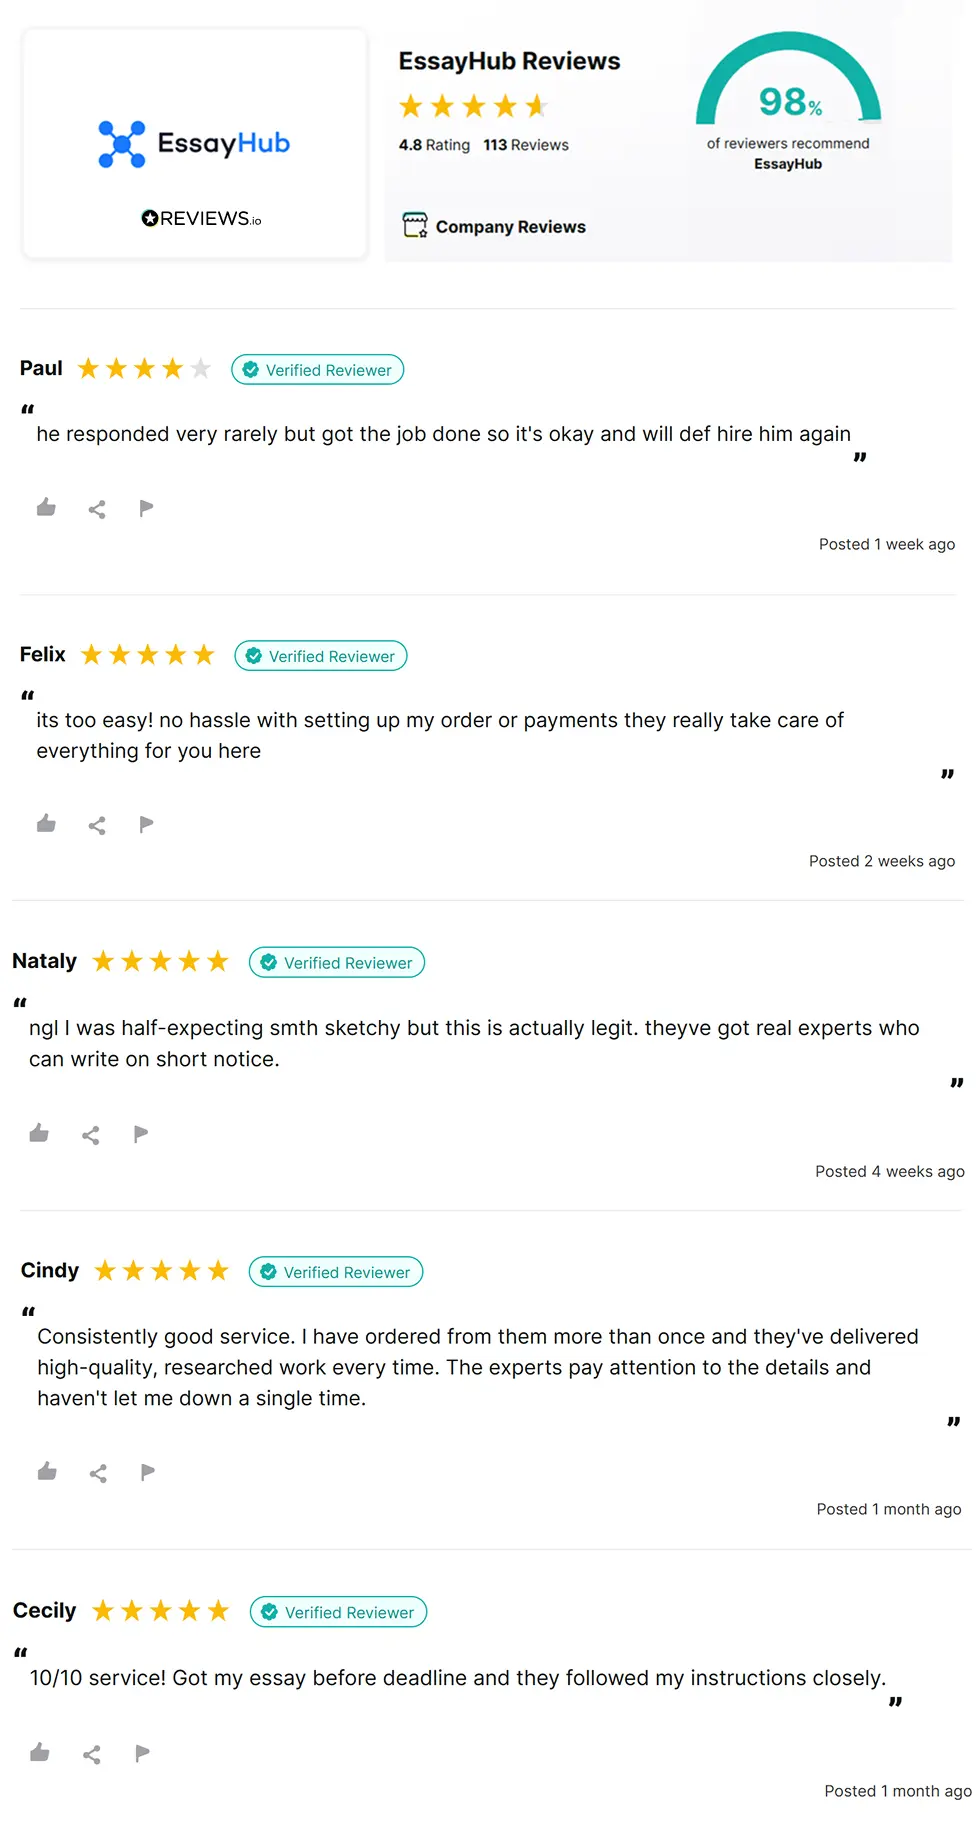Flag Paul's review as inappropriate
Image resolution: width=980 pixels, height=1826 pixels.
point(146,508)
